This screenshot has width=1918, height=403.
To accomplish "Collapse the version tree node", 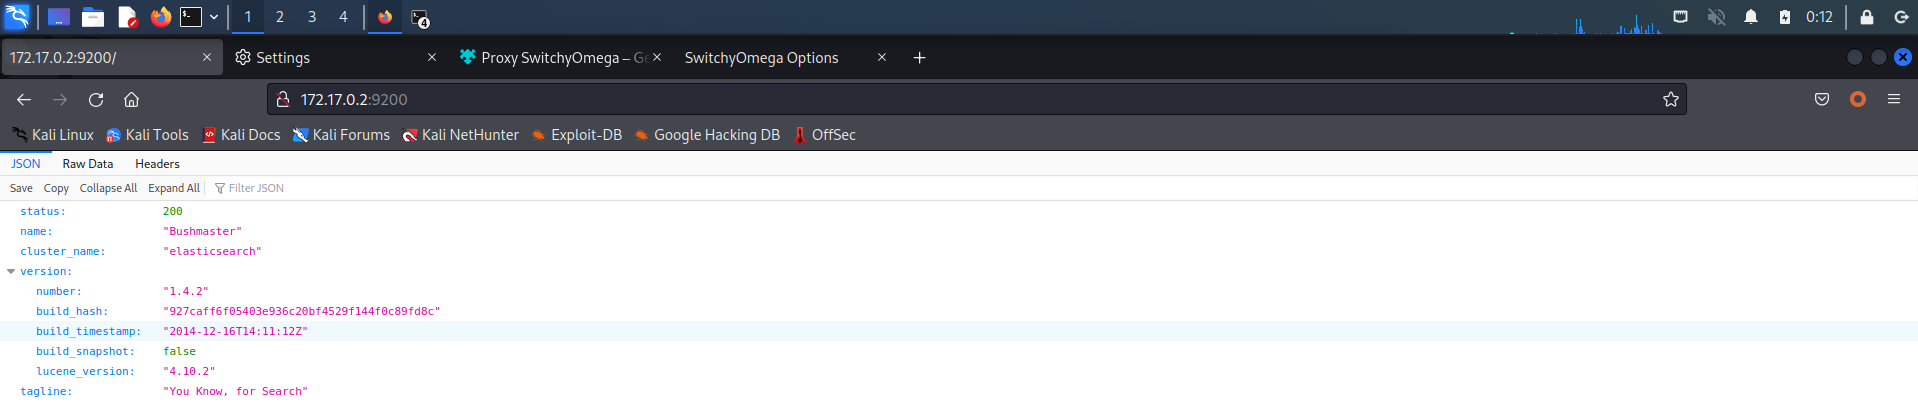I will click(x=11, y=271).
